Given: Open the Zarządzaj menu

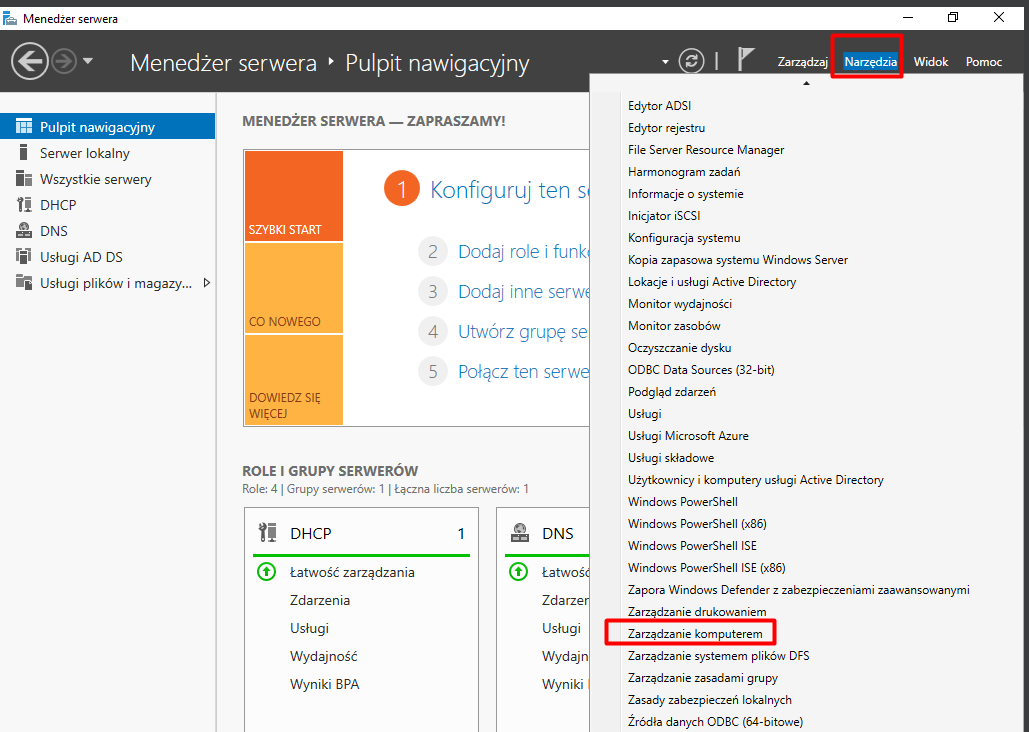Looking at the screenshot, I should (x=803, y=62).
